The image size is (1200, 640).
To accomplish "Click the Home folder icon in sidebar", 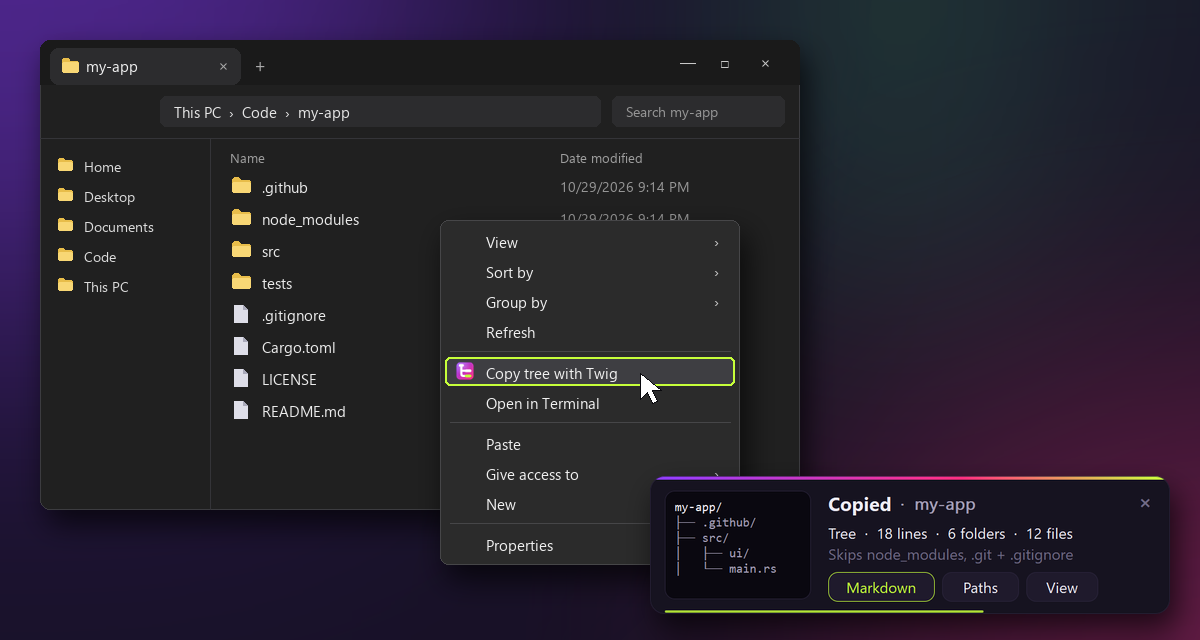I will [66, 166].
